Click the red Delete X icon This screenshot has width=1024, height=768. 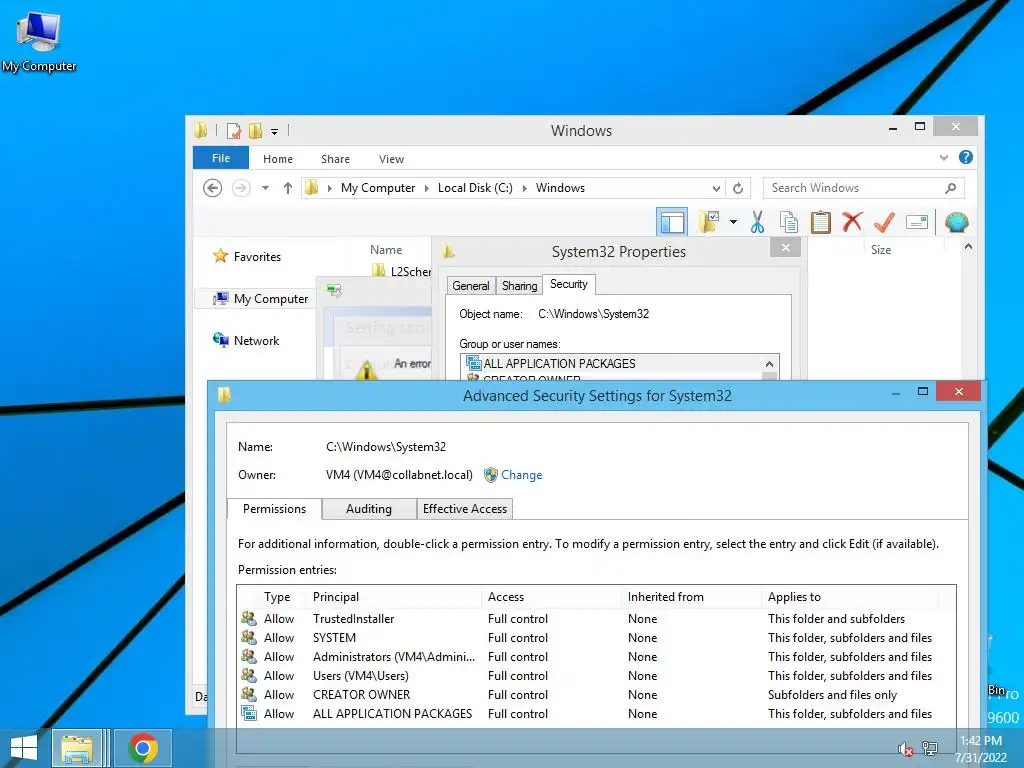(852, 222)
